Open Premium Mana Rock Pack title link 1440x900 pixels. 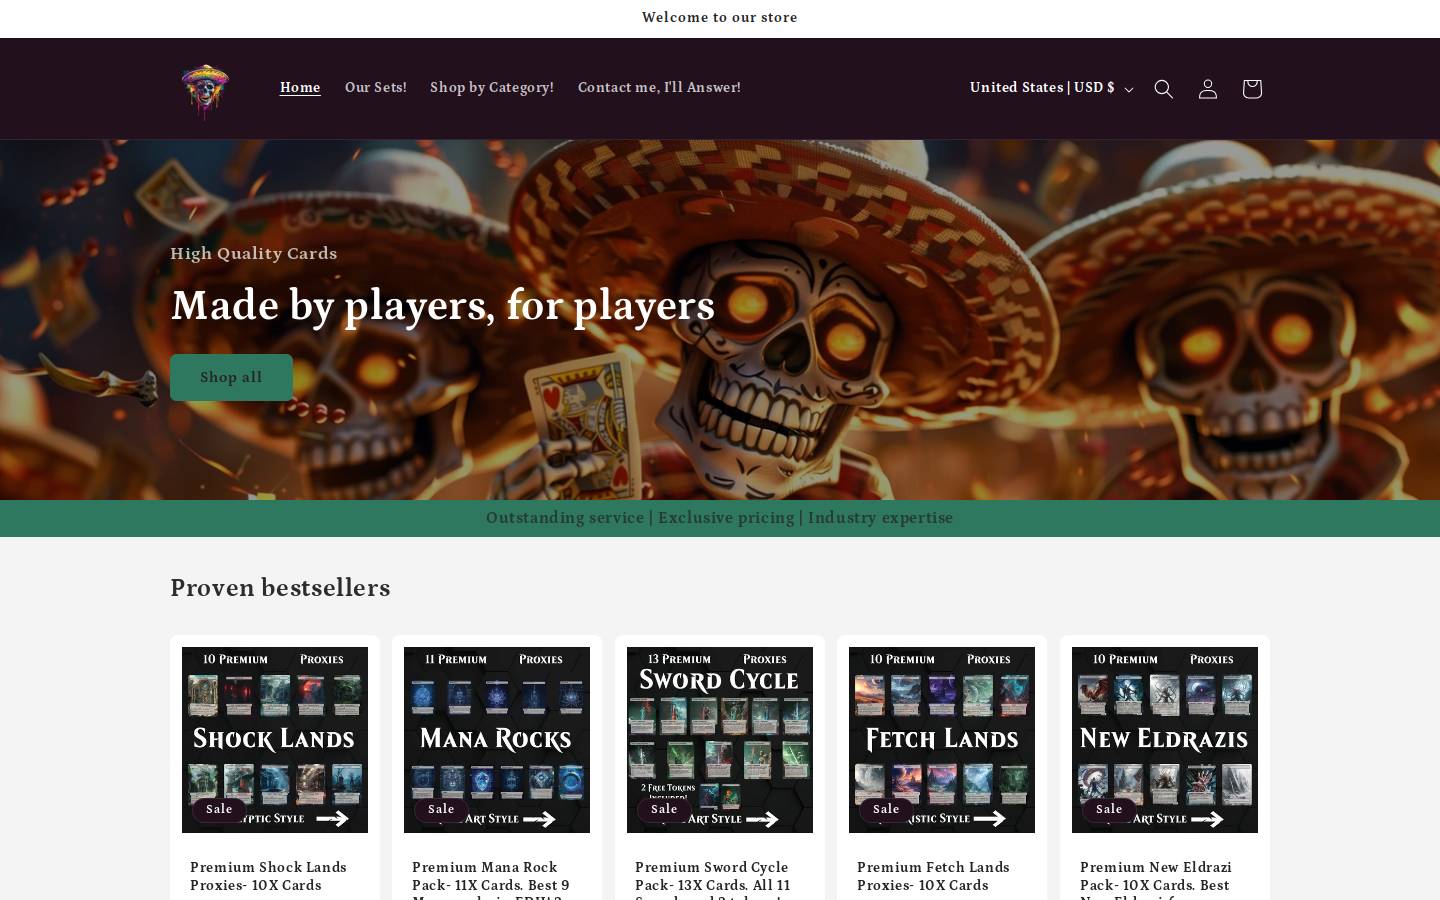(x=491, y=880)
